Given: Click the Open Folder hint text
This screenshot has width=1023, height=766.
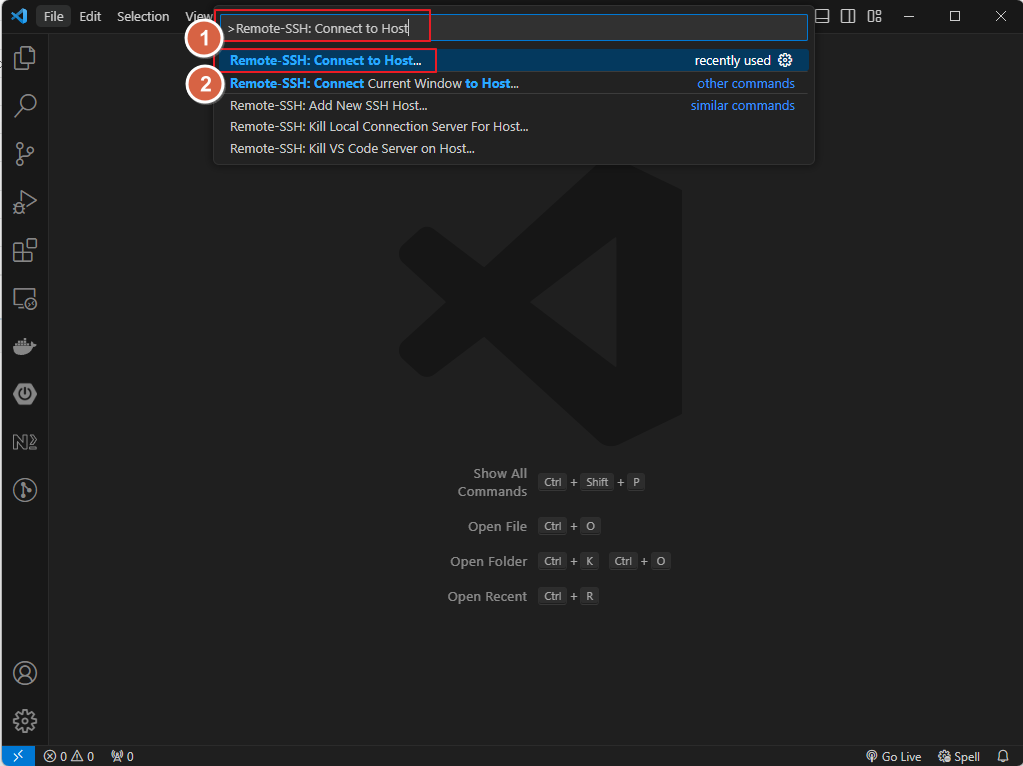Looking at the screenshot, I should (x=488, y=562).
